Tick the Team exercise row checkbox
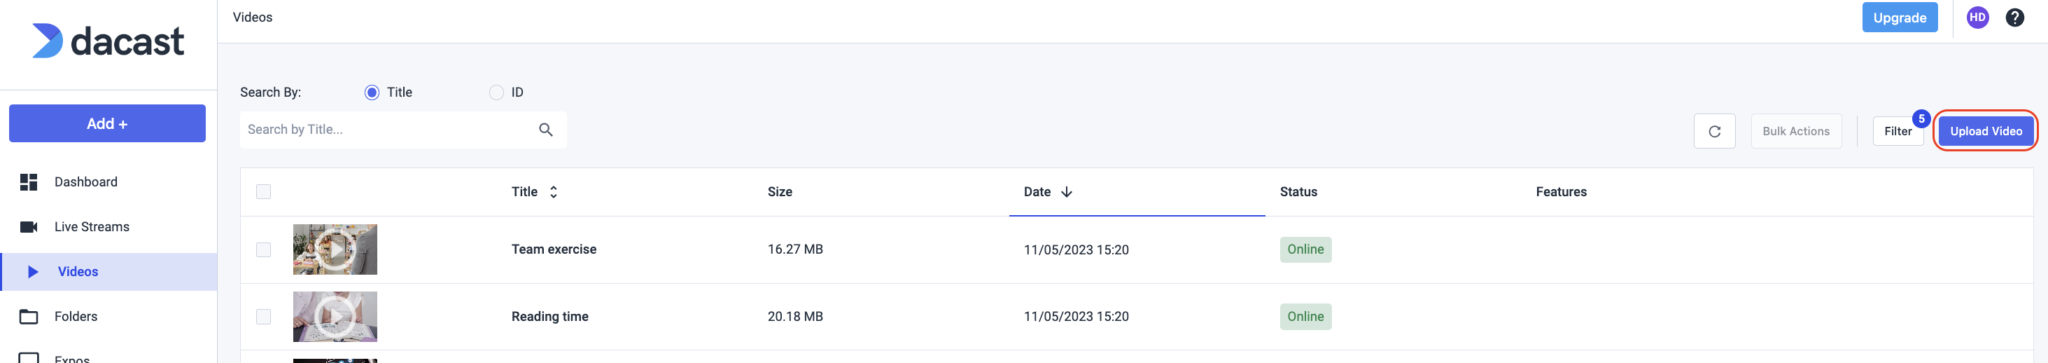The width and height of the screenshot is (2048, 363). [x=263, y=249]
